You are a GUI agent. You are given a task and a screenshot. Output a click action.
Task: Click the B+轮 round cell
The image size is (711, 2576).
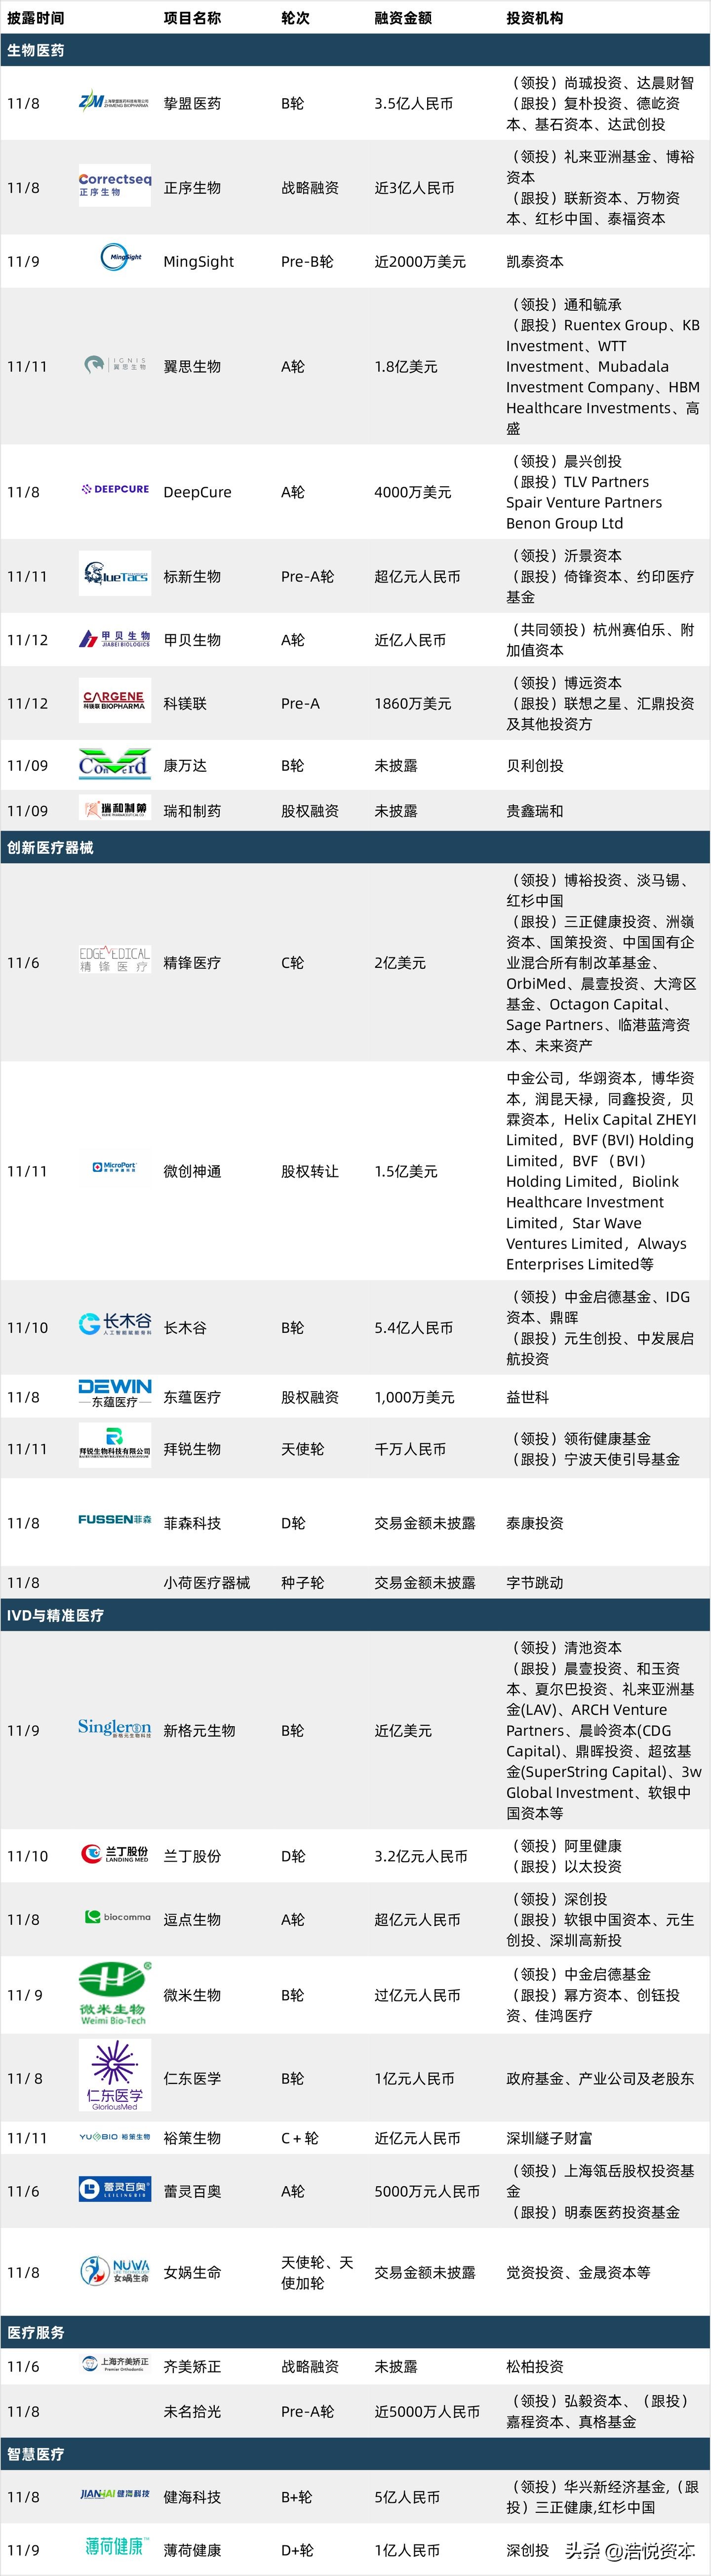click(x=296, y=2497)
